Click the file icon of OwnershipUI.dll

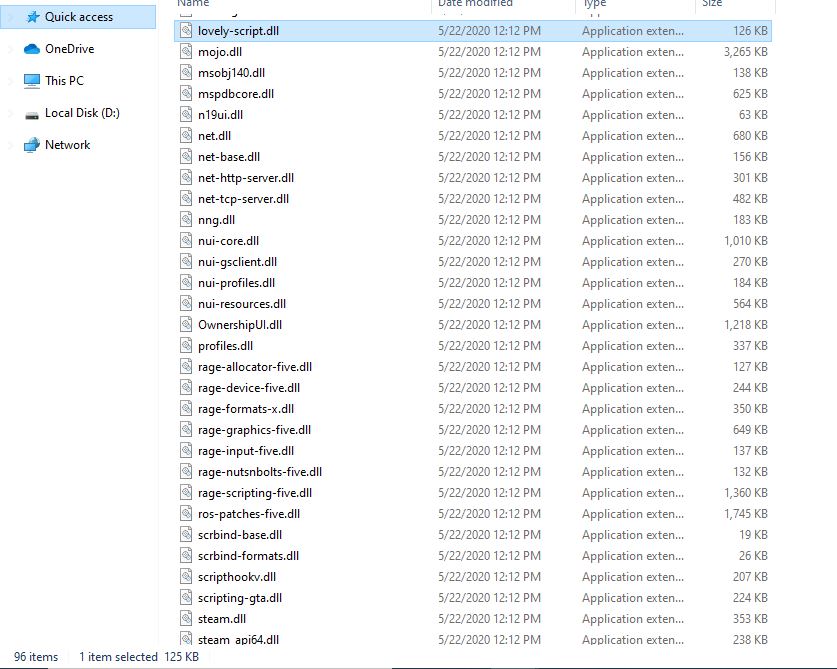point(186,324)
